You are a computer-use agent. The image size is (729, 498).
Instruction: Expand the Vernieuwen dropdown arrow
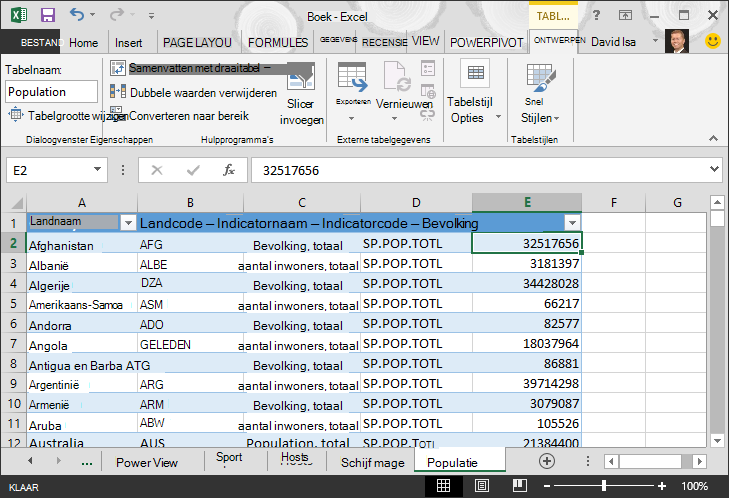click(395, 118)
